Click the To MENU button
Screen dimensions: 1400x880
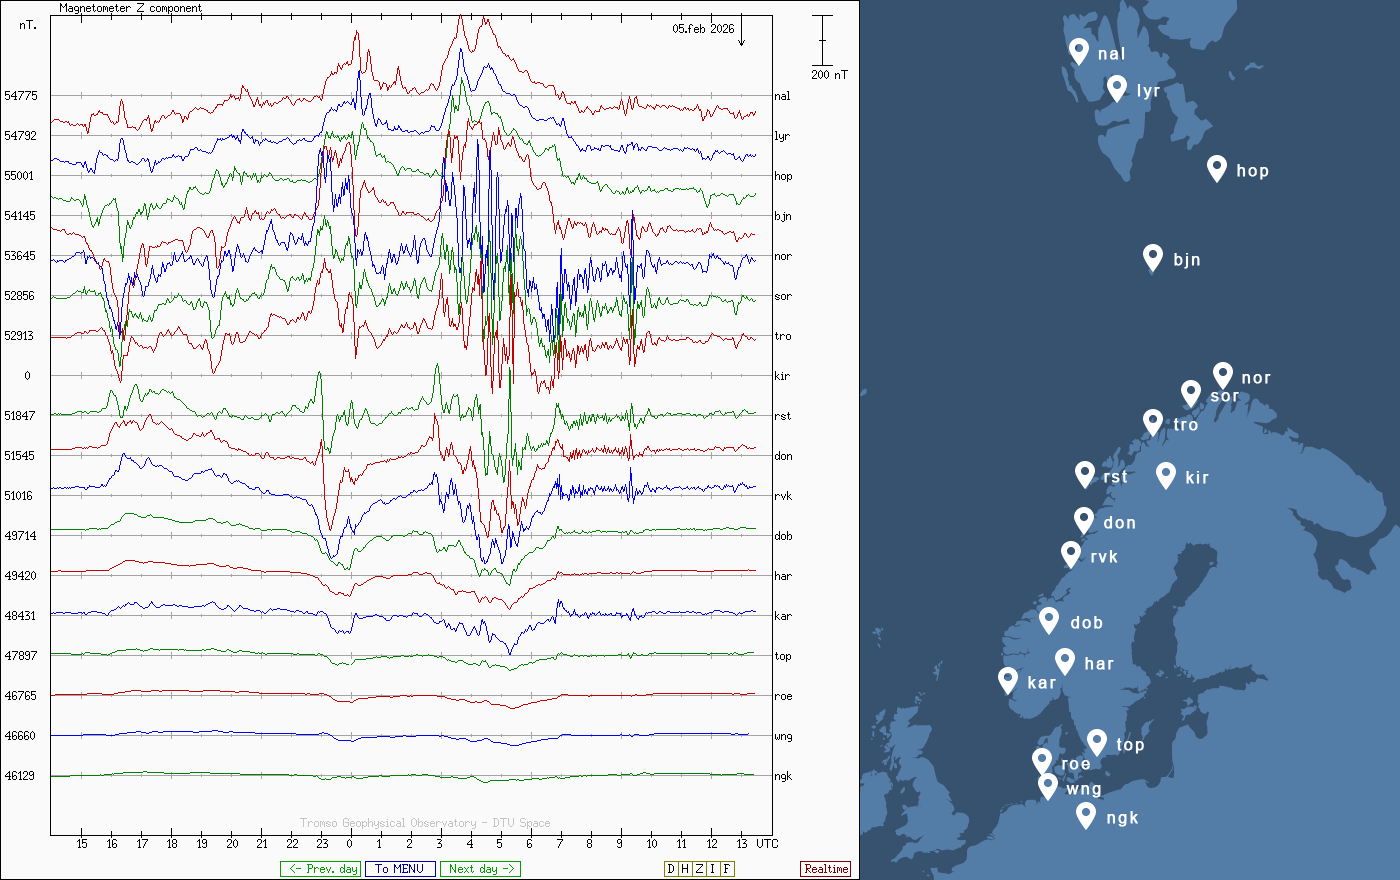click(x=400, y=869)
